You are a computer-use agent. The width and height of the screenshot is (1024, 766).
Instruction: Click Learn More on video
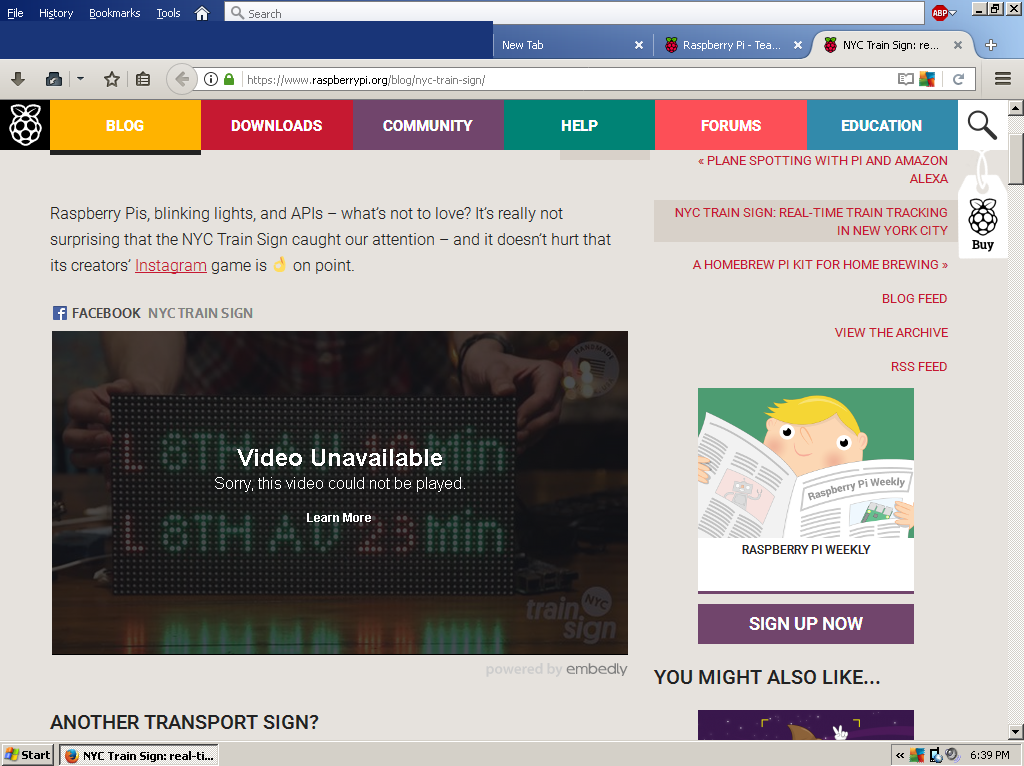[338, 518]
